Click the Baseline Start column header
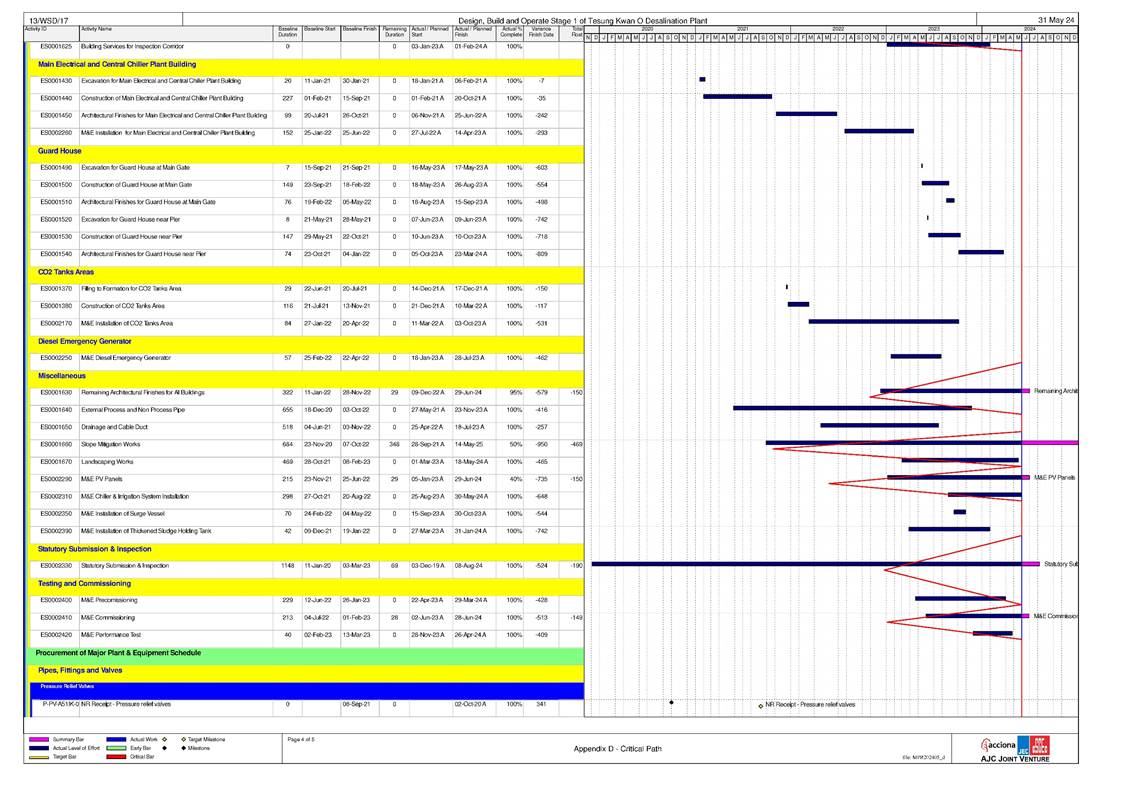 (x=320, y=32)
